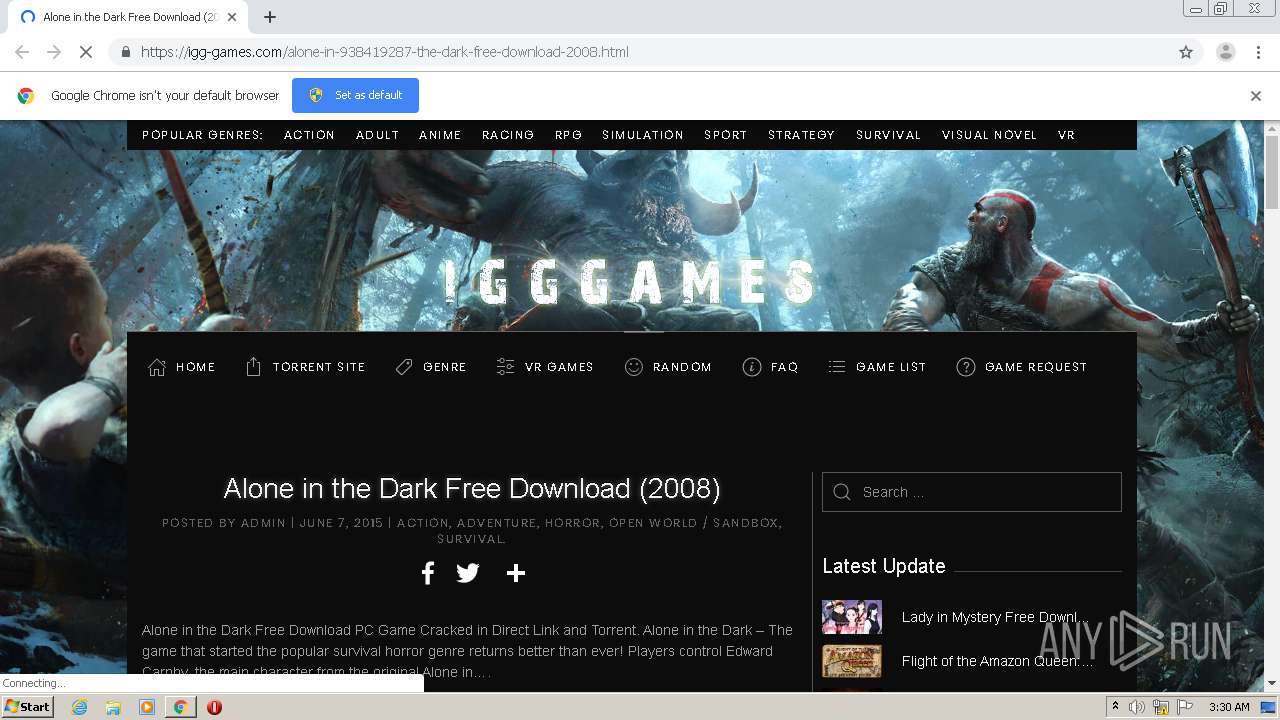Click the browser forward arrow

coord(54,52)
